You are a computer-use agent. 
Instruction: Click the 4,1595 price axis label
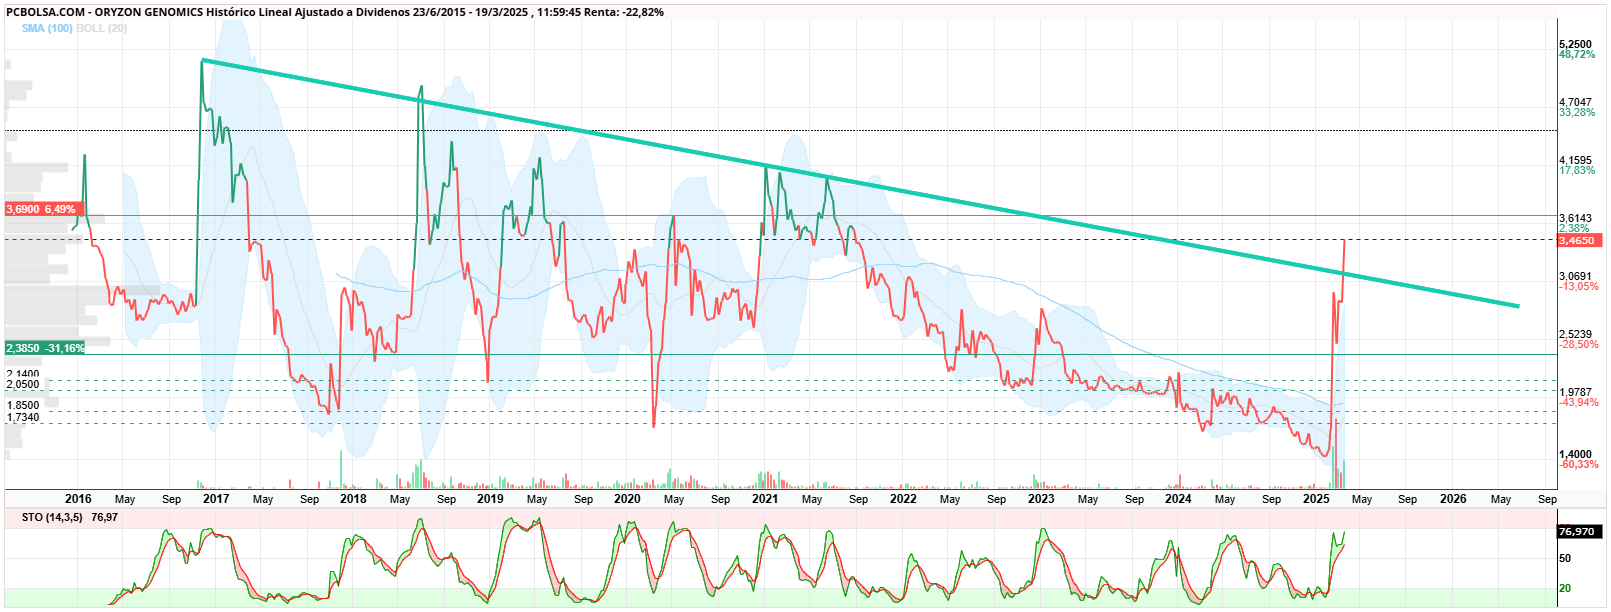coord(1575,160)
